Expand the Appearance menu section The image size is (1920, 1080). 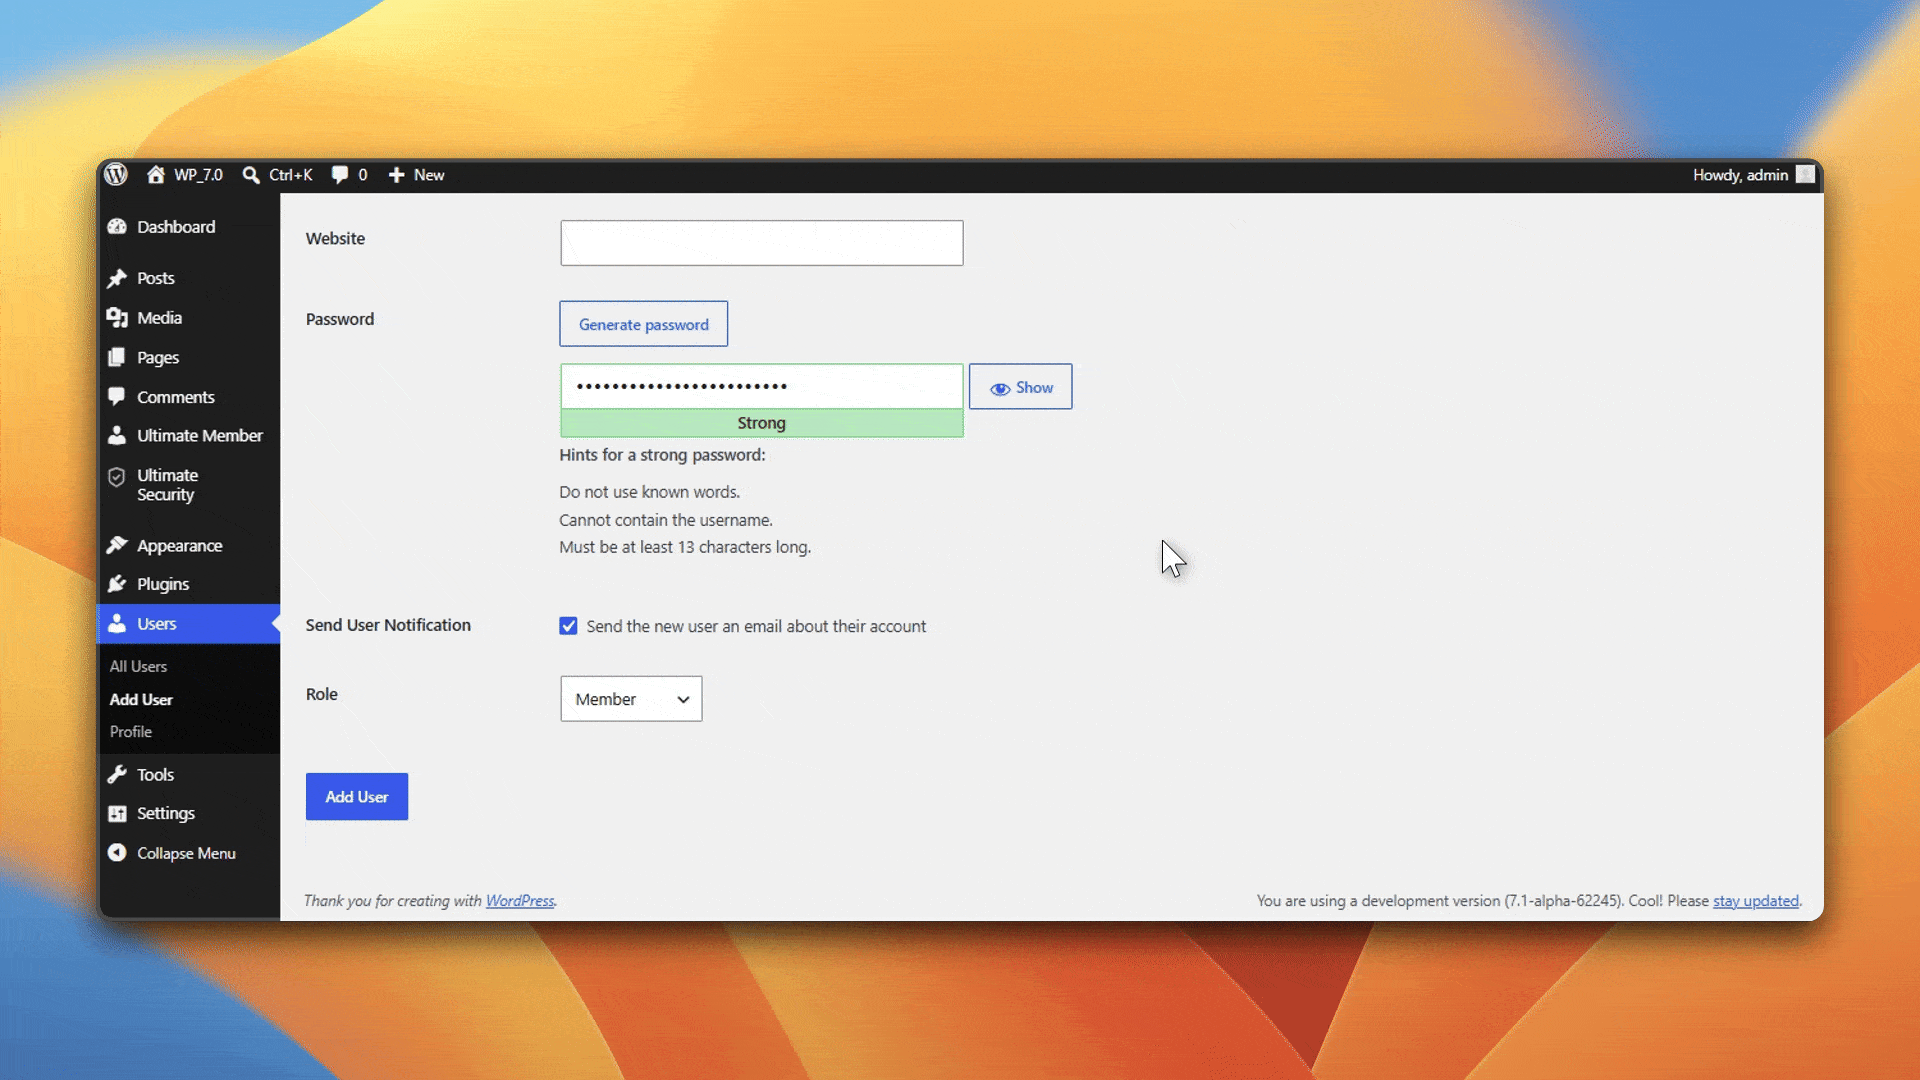pyautogui.click(x=180, y=546)
